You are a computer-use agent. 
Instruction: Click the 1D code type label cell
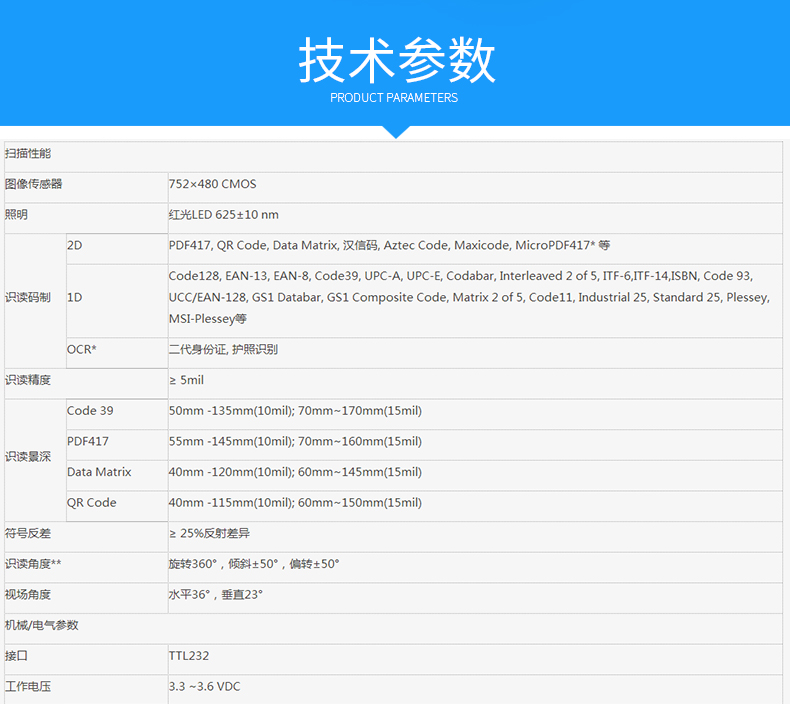click(75, 298)
